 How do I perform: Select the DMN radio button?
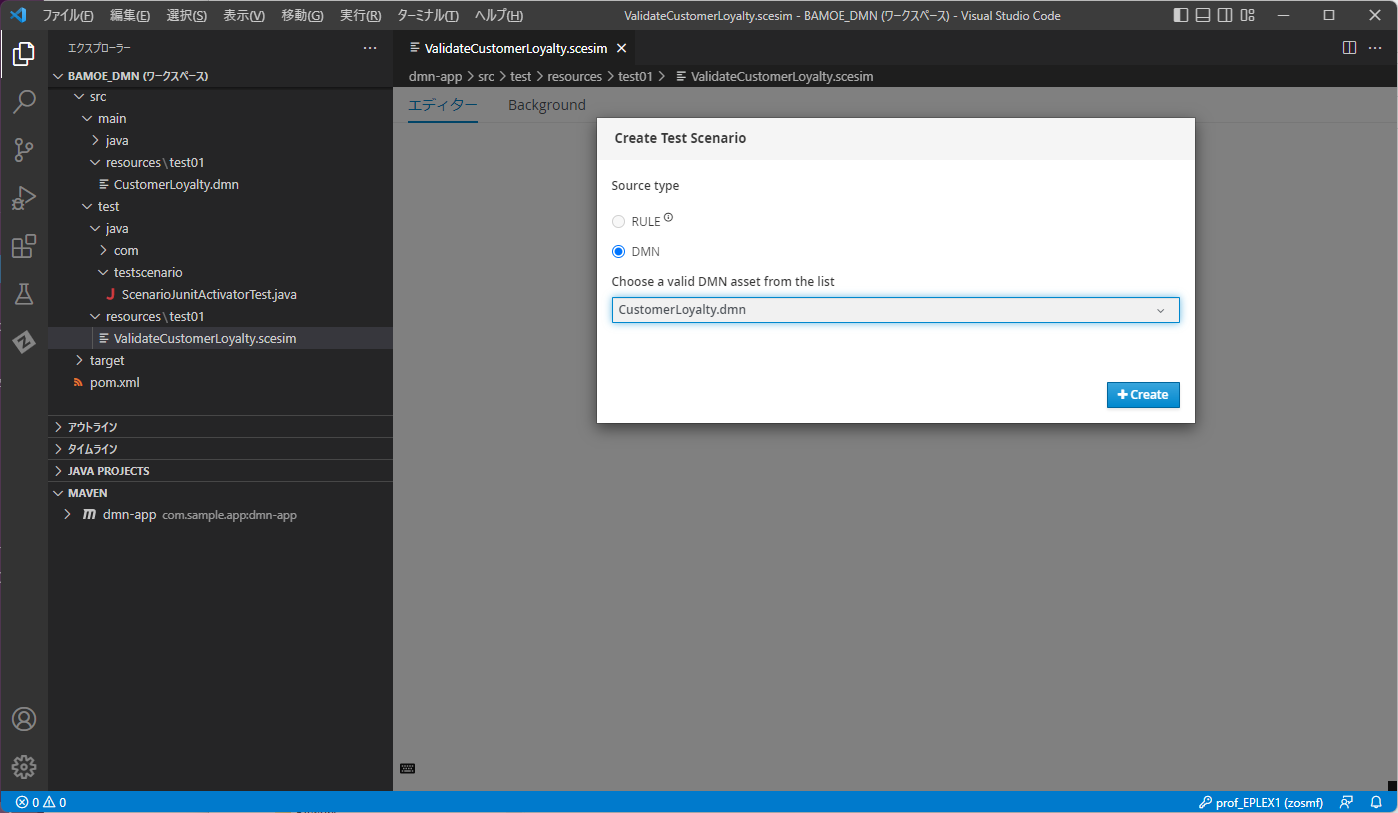pyautogui.click(x=618, y=251)
